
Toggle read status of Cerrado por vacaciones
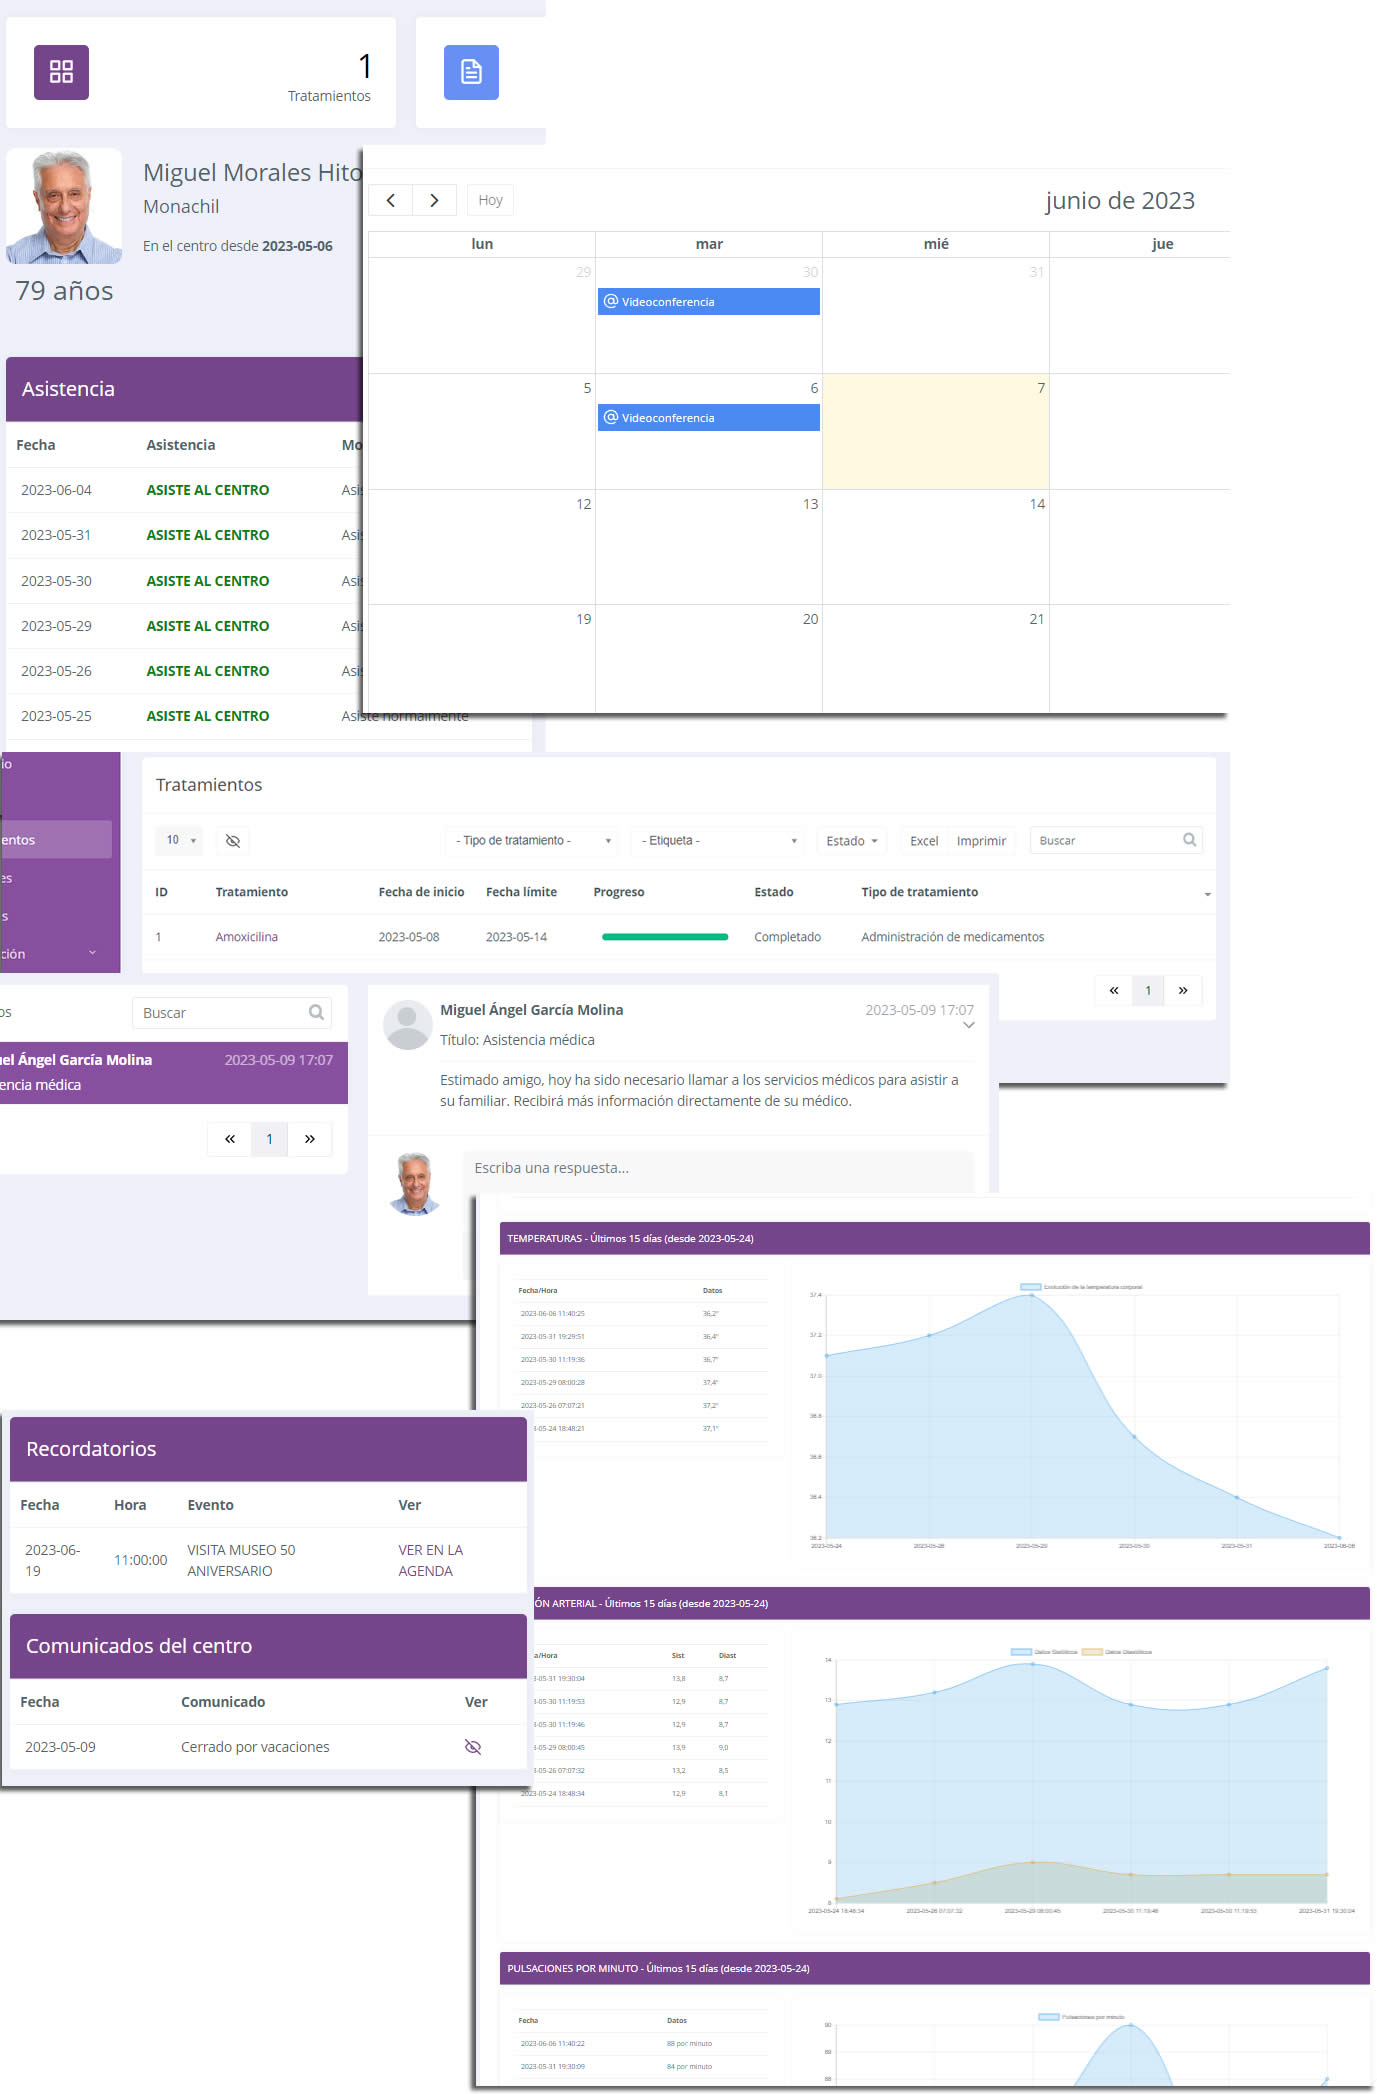click(473, 1747)
